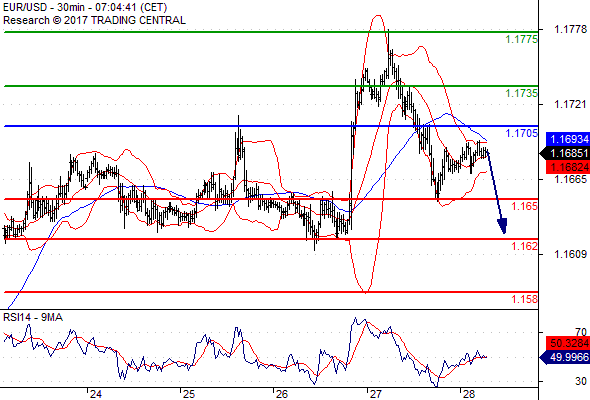Viewport: 590px width, 400px height.
Task: Click the red 1.165 support label
Action: coord(524,206)
